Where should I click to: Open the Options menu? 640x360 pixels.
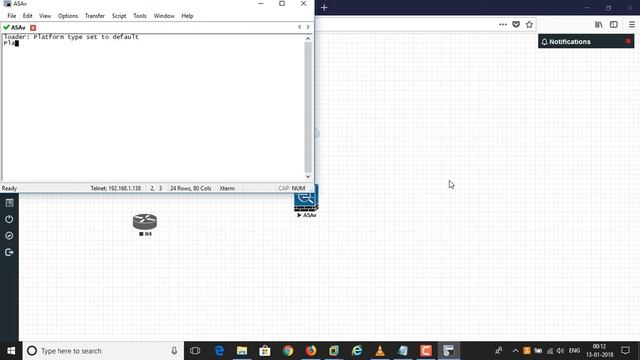click(68, 16)
